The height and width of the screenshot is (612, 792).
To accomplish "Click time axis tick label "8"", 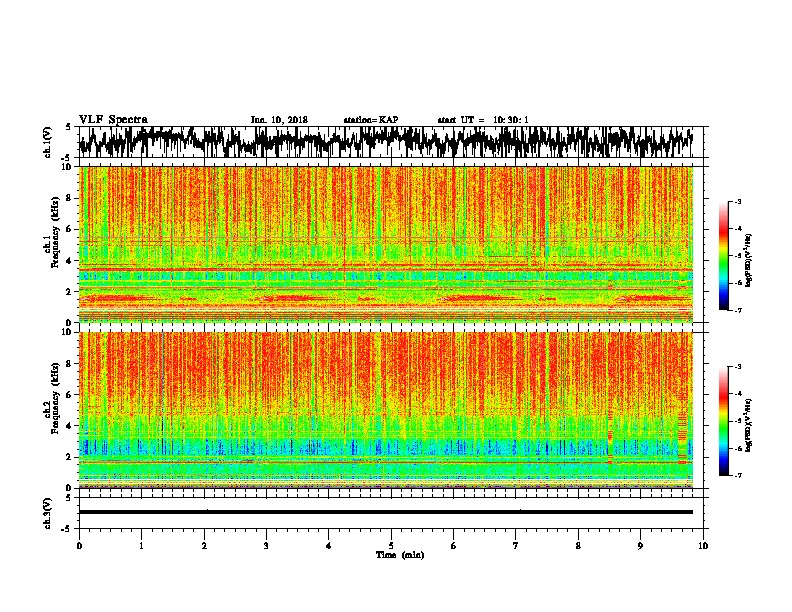I will [578, 546].
